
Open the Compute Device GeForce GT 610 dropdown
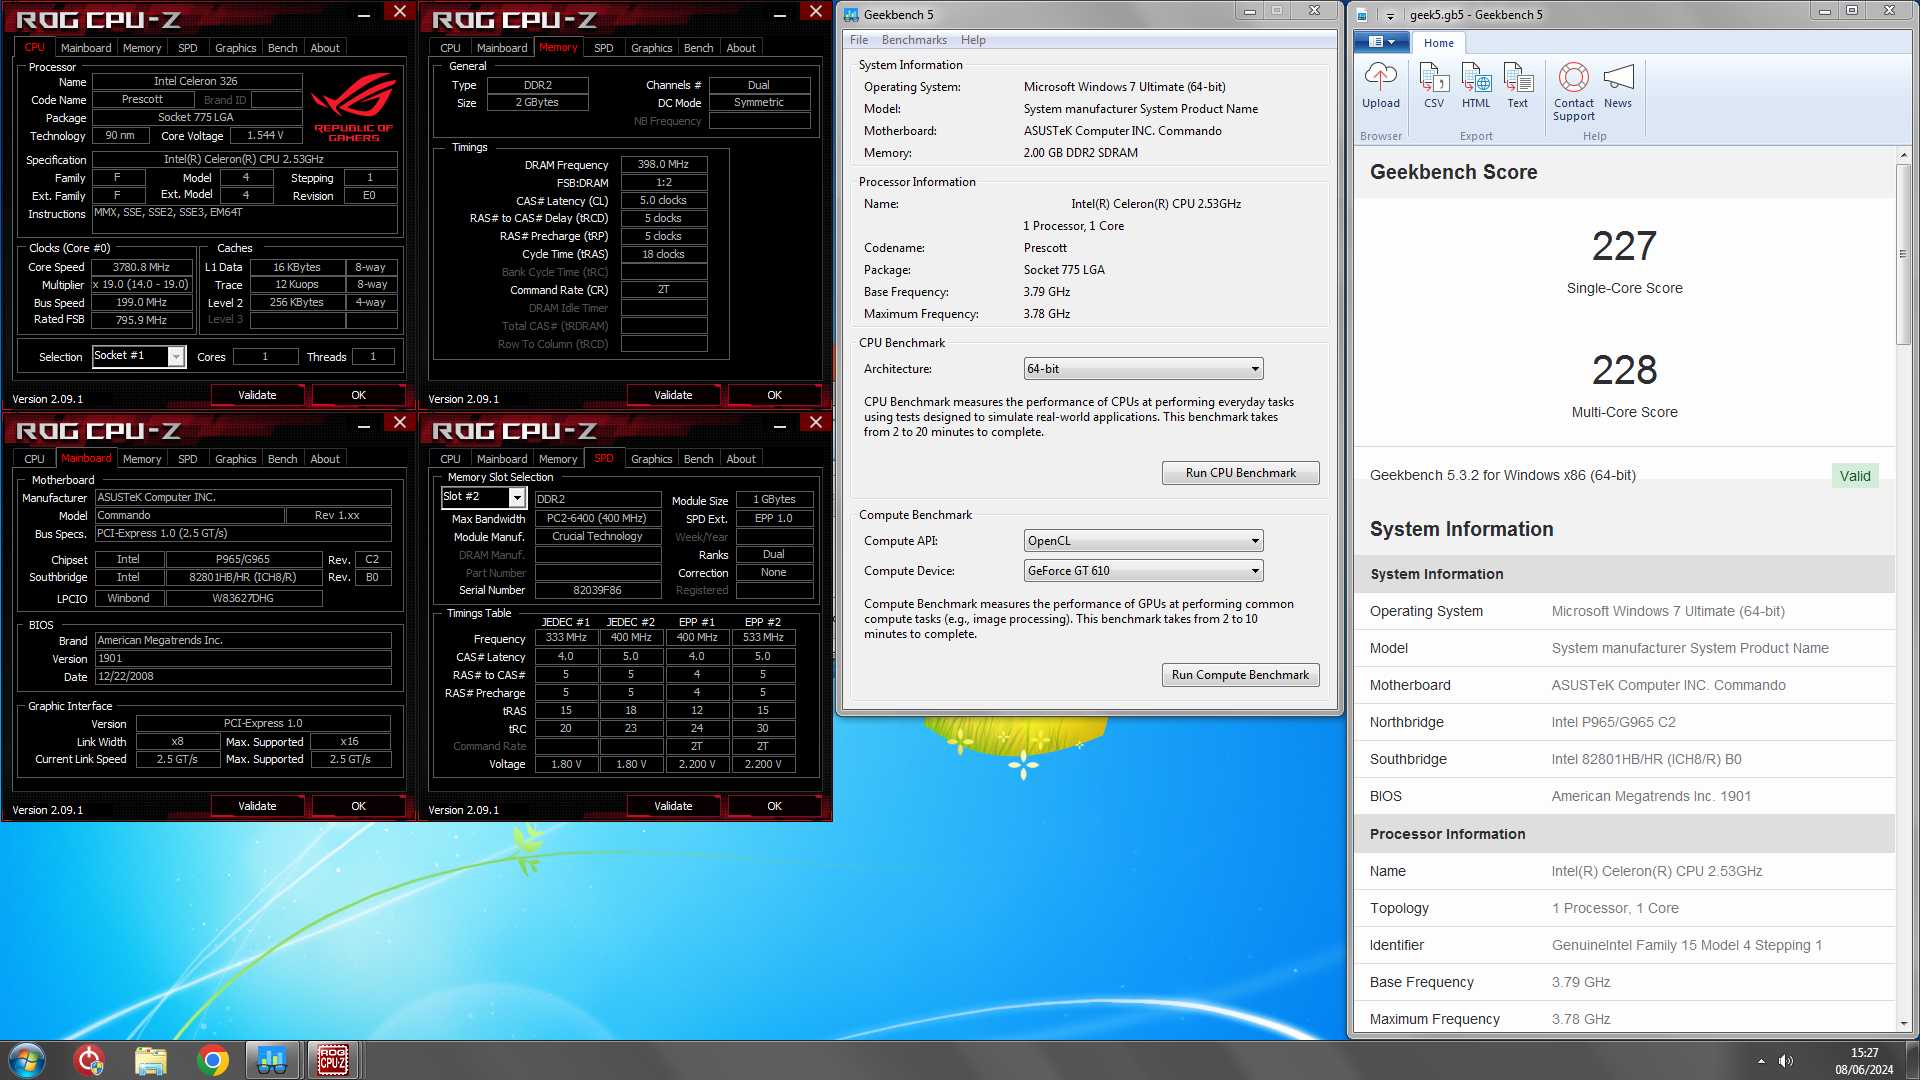(x=1143, y=571)
